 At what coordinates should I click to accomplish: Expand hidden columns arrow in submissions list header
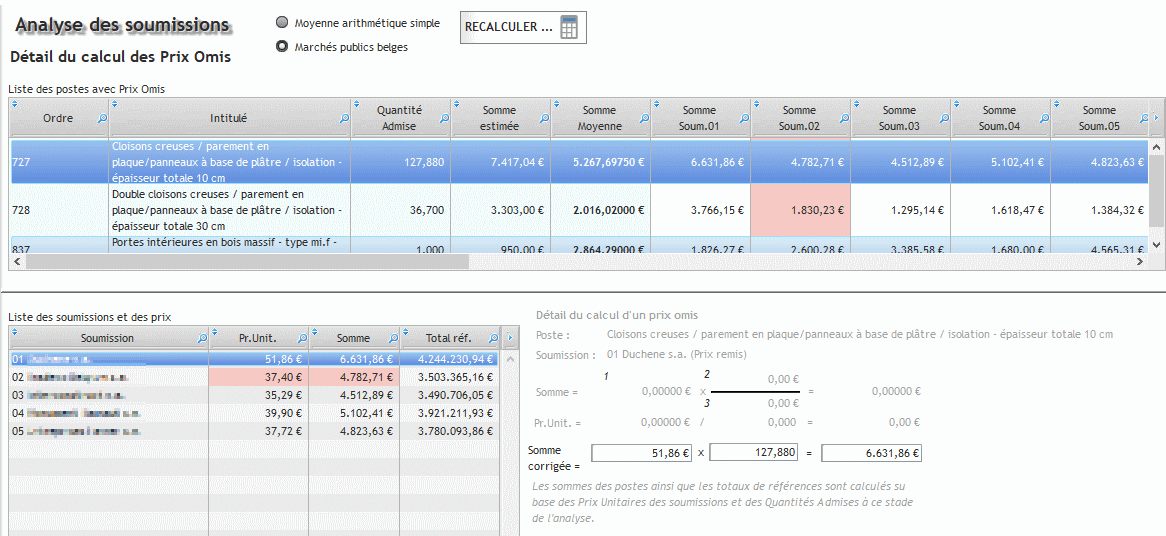click(x=509, y=338)
